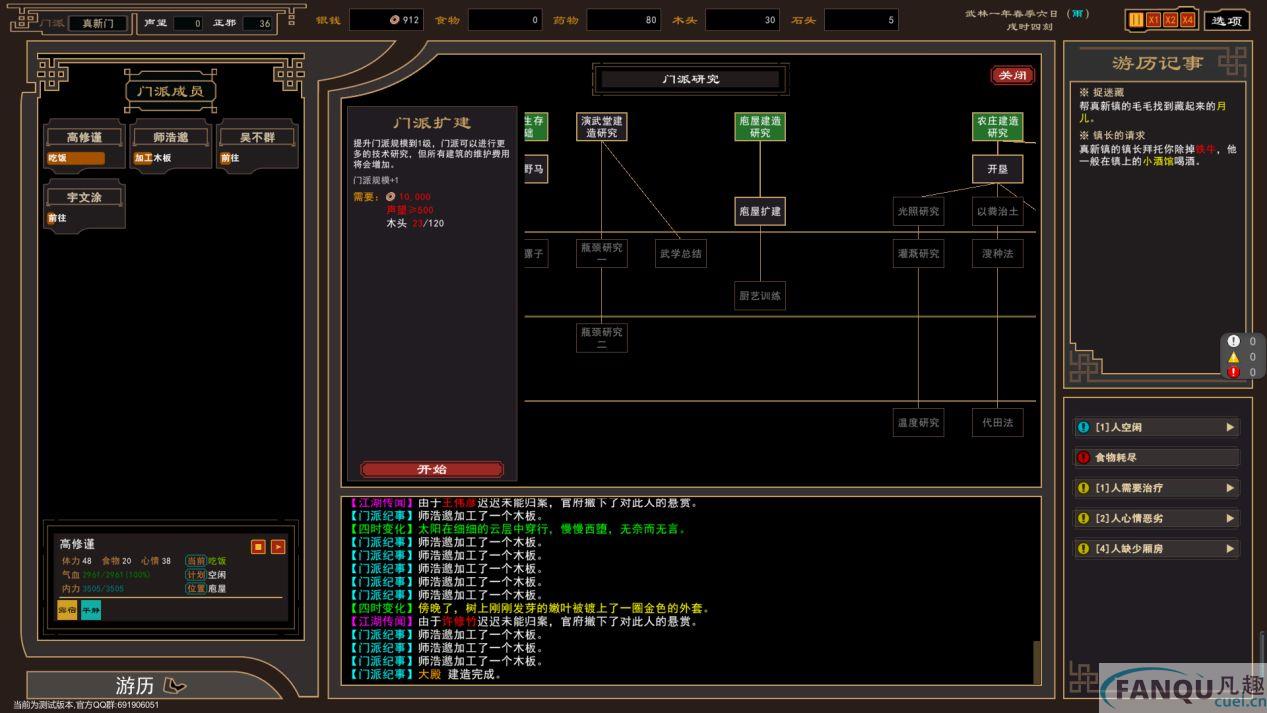Close the 门派研究 panel with 关闭
This screenshot has width=1267, height=713.
[x=1012, y=75]
